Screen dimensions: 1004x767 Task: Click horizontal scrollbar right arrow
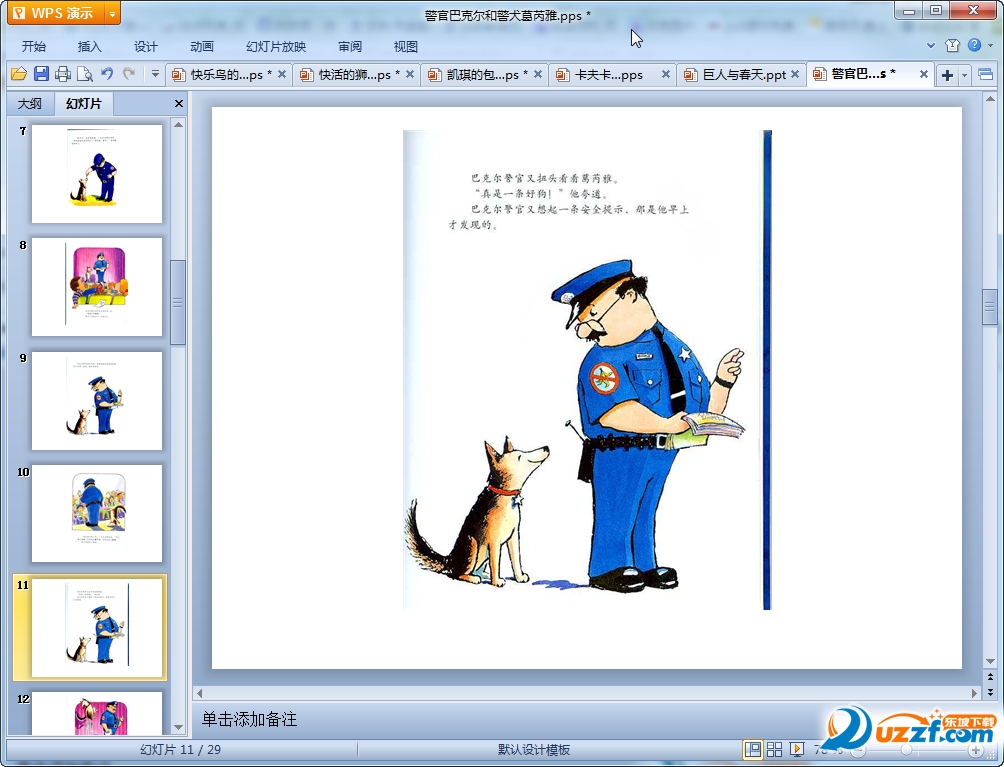[975, 693]
